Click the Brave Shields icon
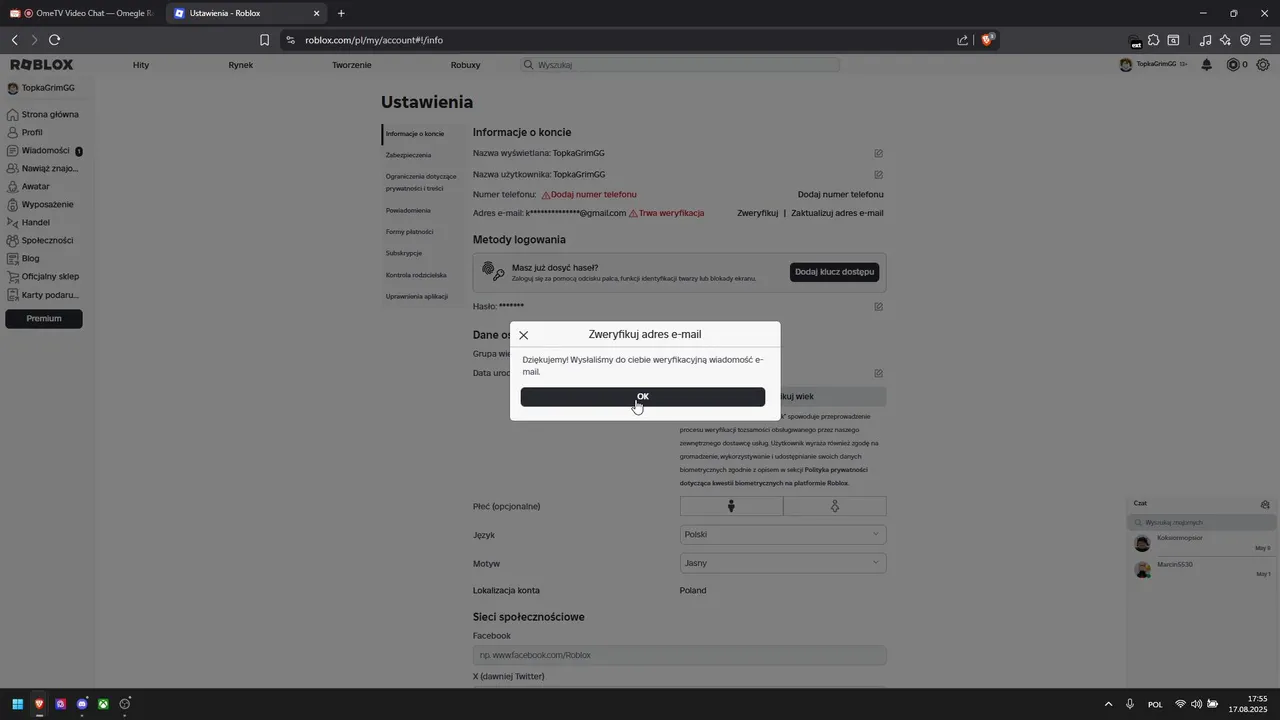1280x720 pixels. click(988, 40)
